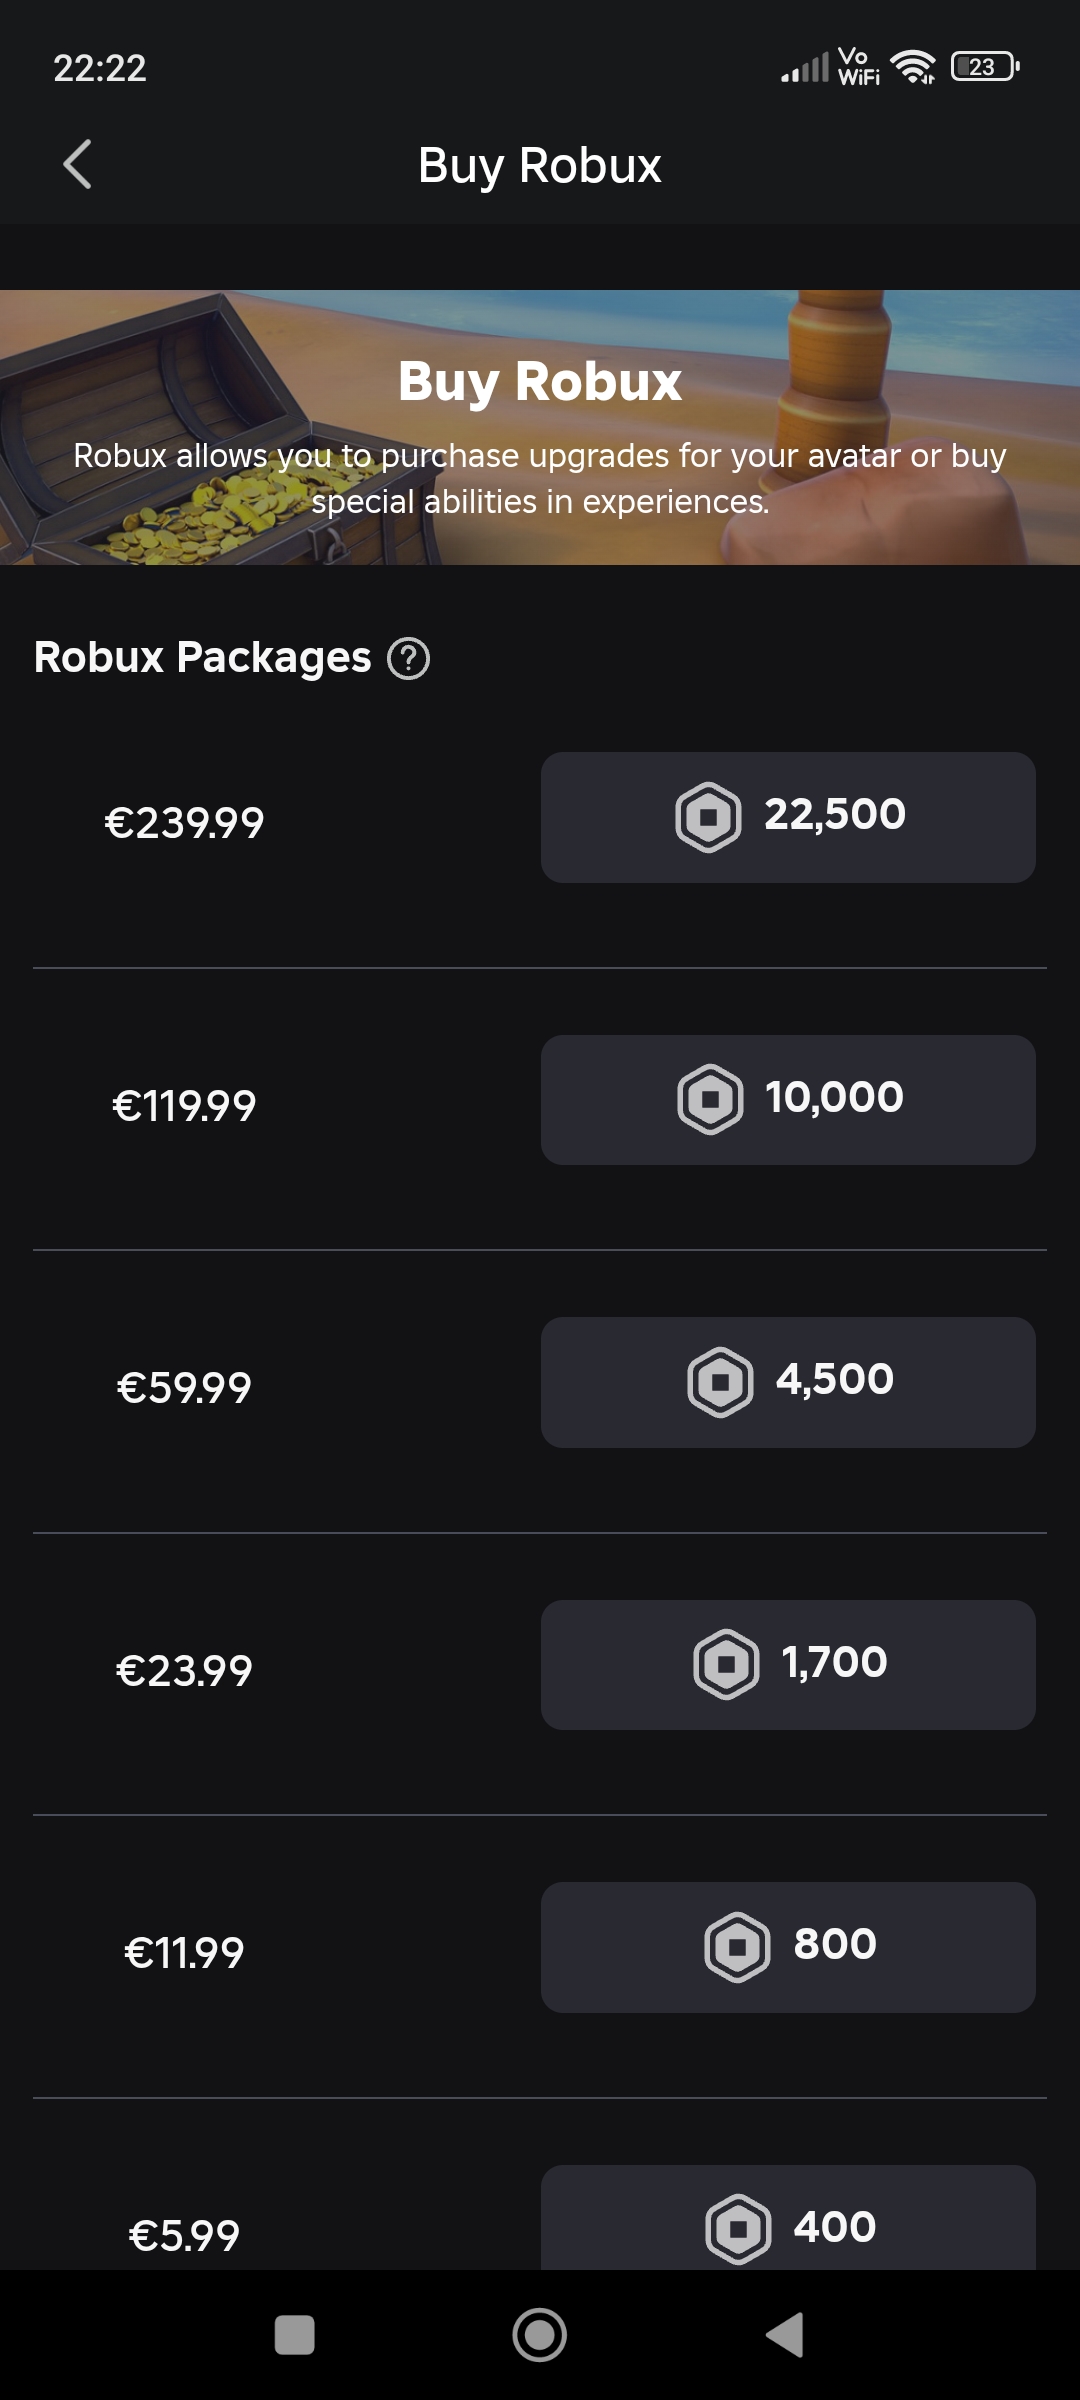1080x2400 pixels.
Task: Open the Robux Packages help icon
Action: (x=407, y=659)
